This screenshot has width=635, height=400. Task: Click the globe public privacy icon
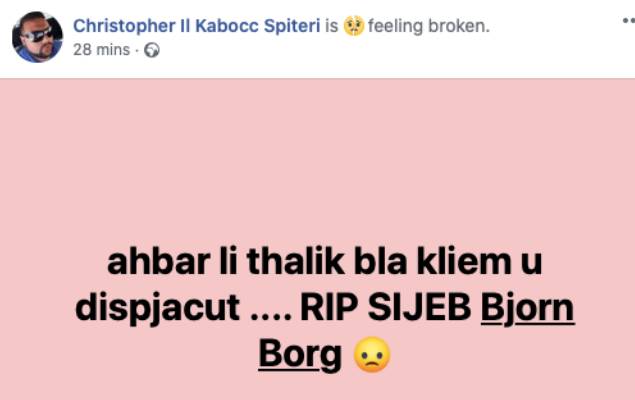[x=152, y=50]
